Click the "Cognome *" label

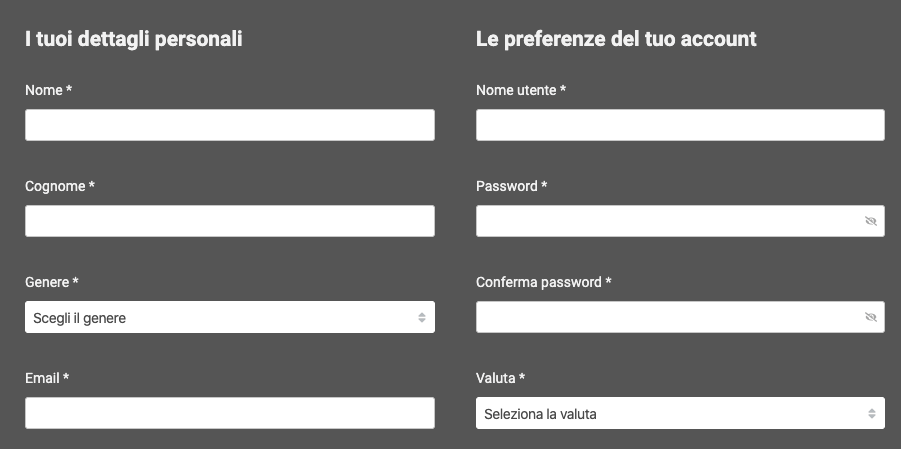point(60,186)
